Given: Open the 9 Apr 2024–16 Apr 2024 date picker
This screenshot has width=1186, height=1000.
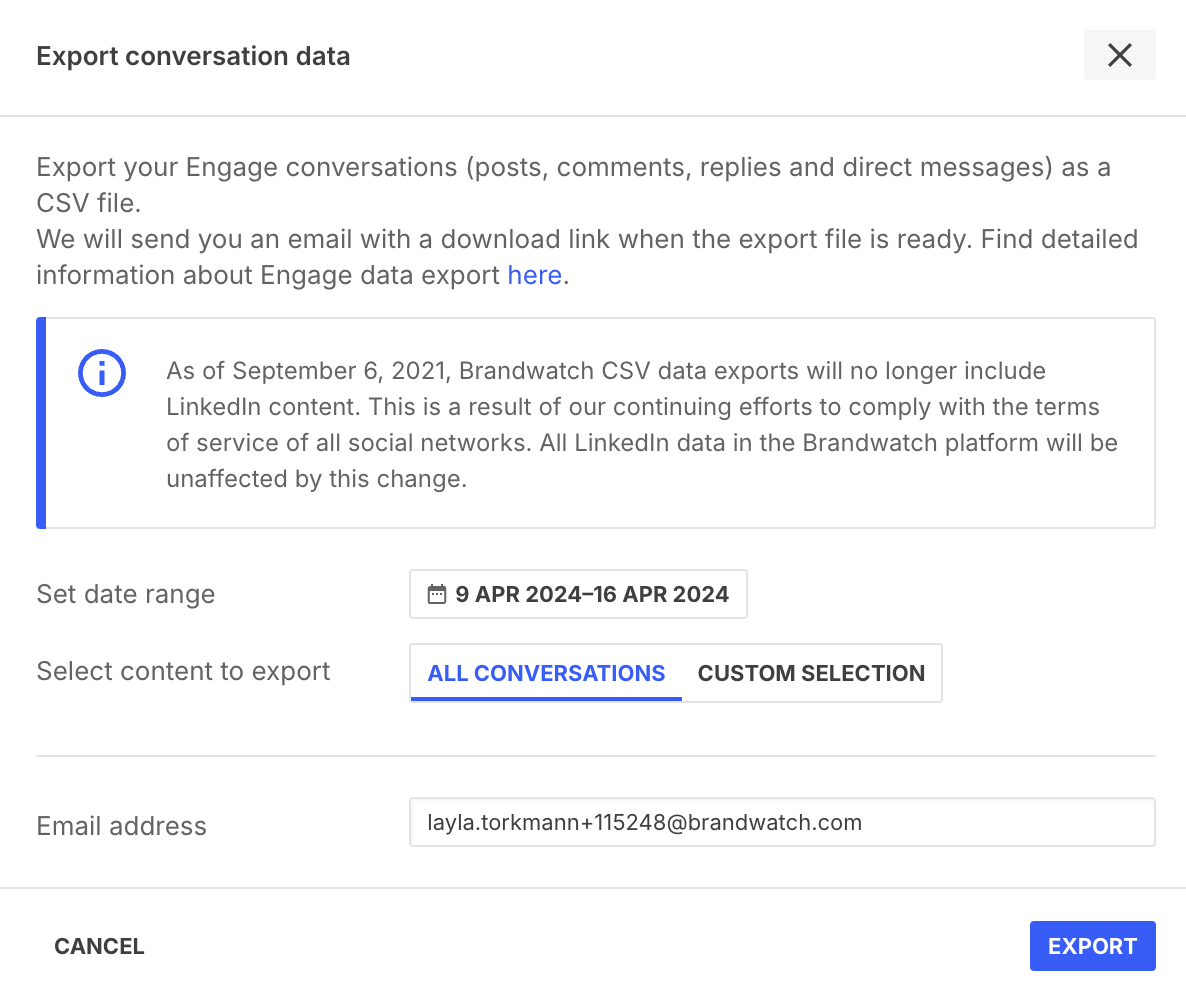Looking at the screenshot, I should pos(578,594).
